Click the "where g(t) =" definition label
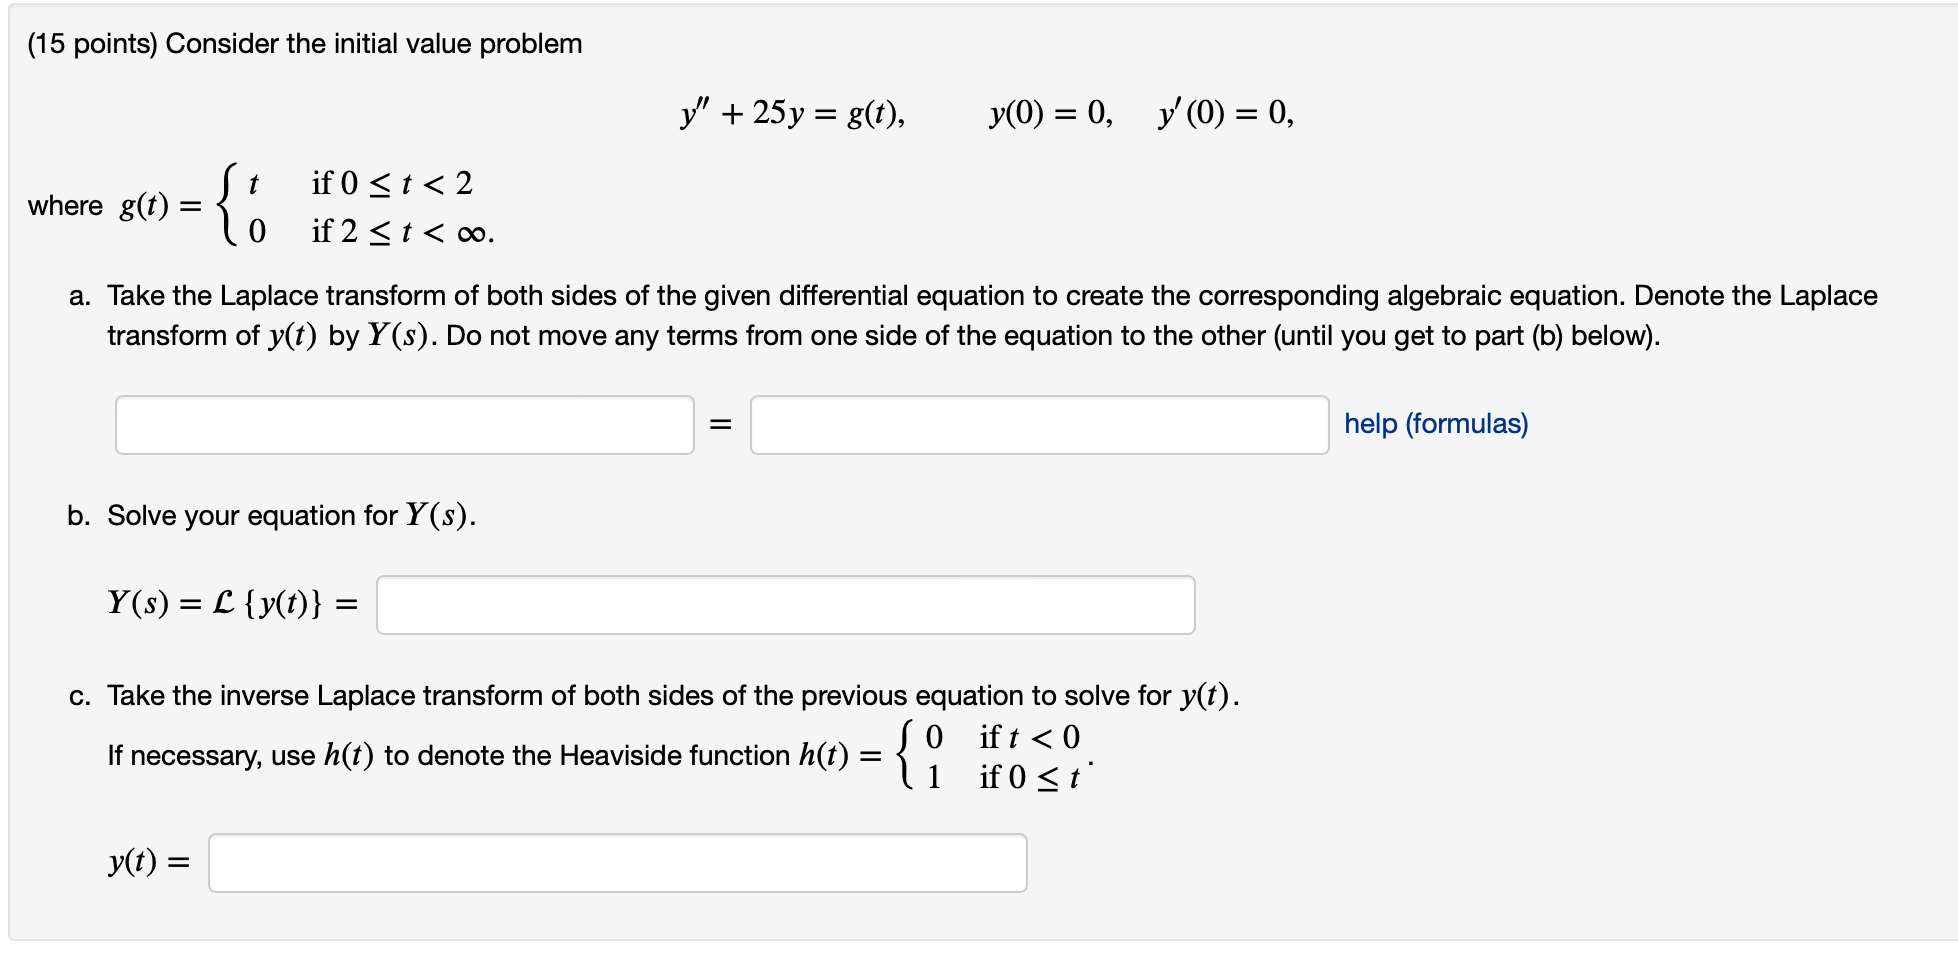This screenshot has width=1958, height=954. pos(114,206)
